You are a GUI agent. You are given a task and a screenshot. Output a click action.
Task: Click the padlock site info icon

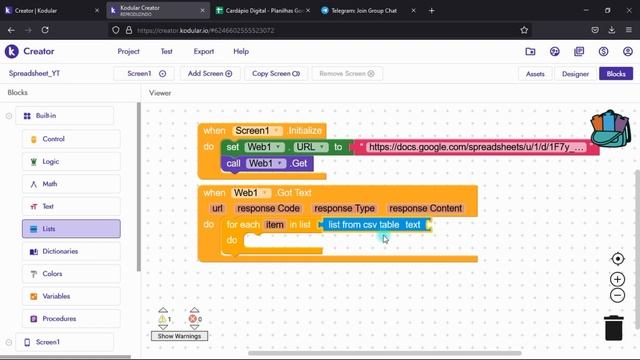coord(129,30)
